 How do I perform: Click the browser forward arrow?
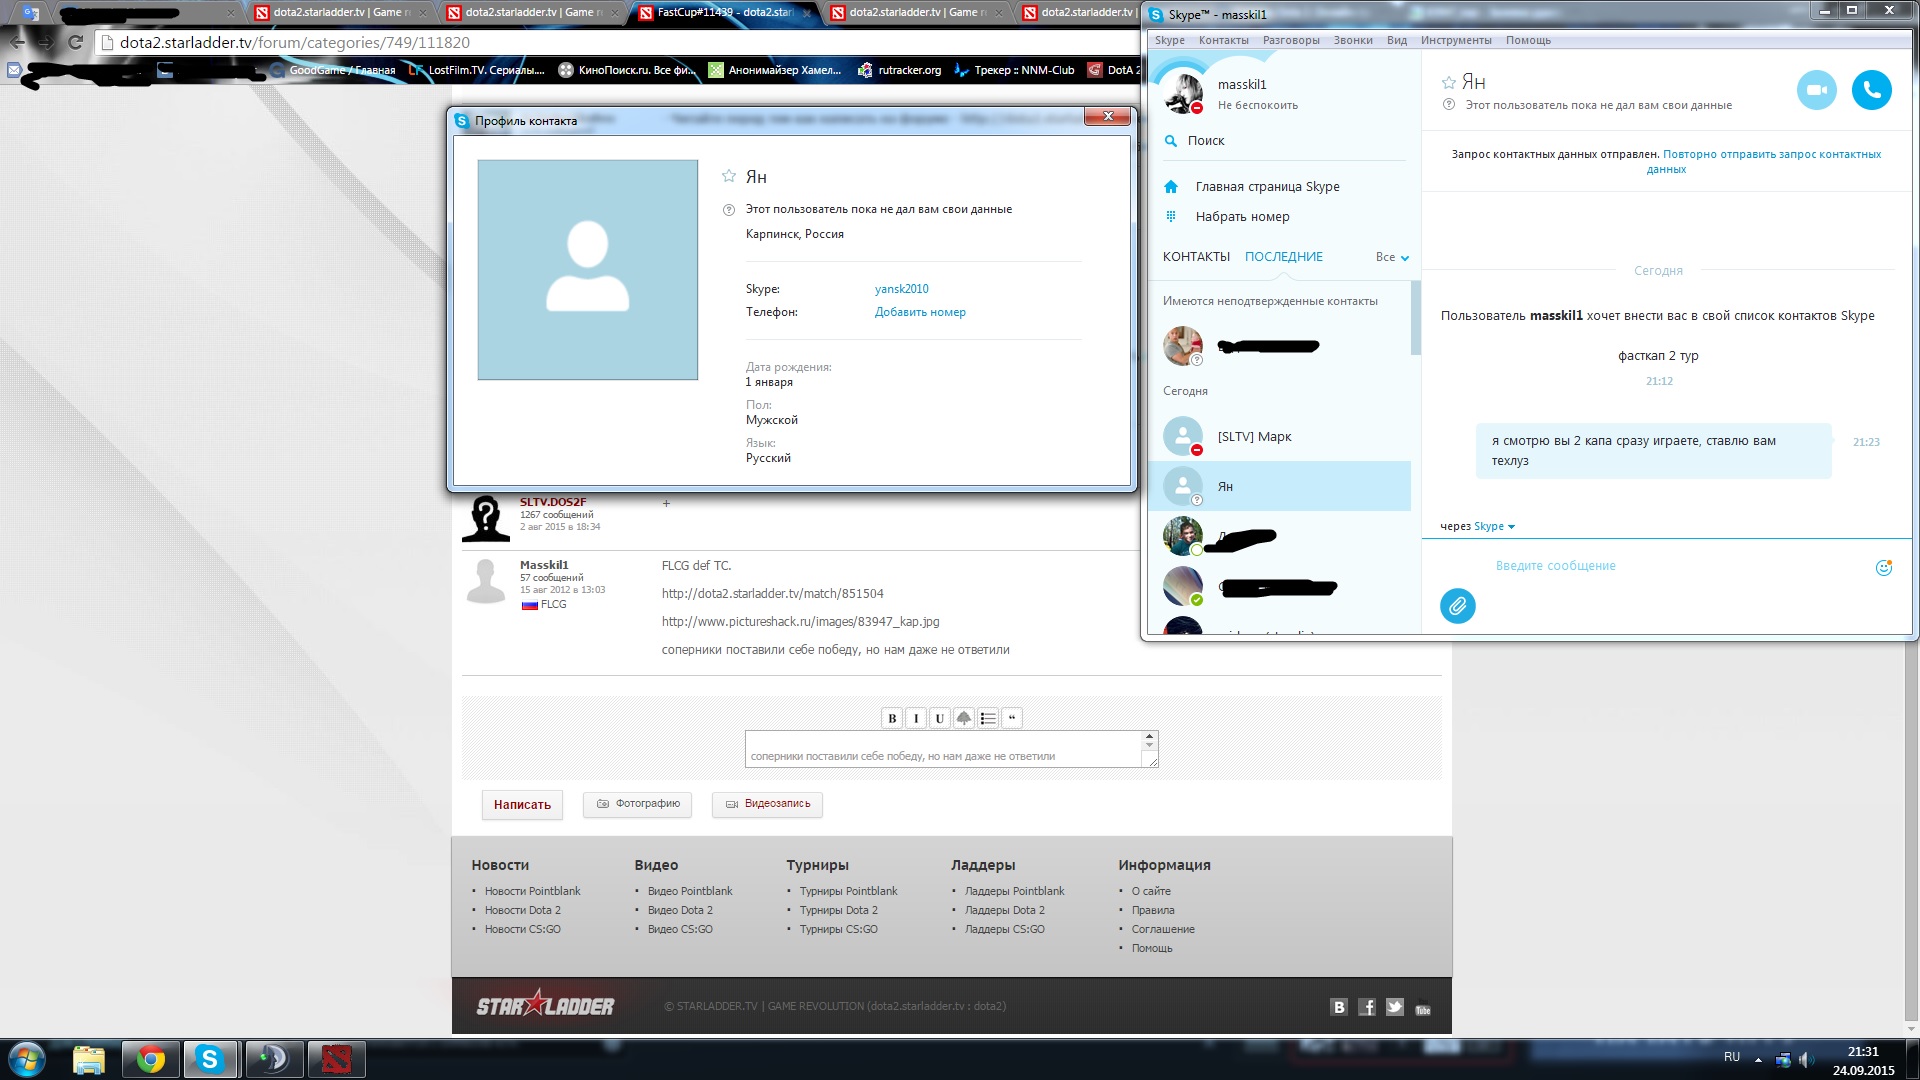coord(45,42)
